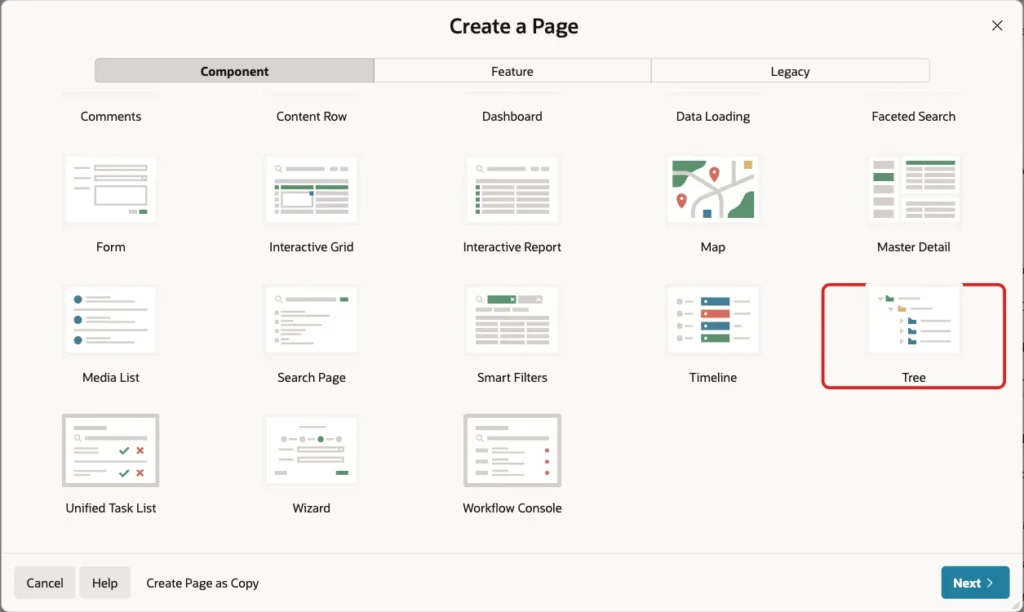This screenshot has height=612, width=1024.
Task: Pick the Wizard page icon
Action: coord(312,450)
